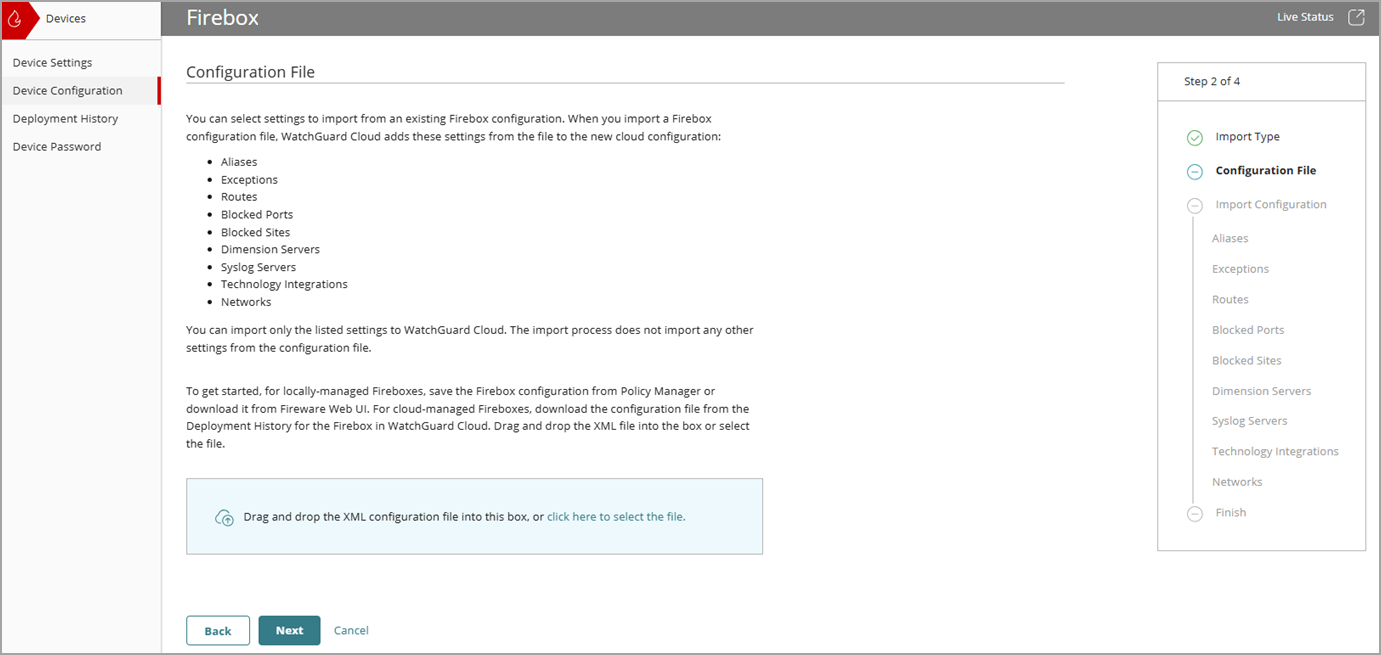Click the upload cloud icon in drop box
Screen dimensions: 1381x655
pos(224,518)
